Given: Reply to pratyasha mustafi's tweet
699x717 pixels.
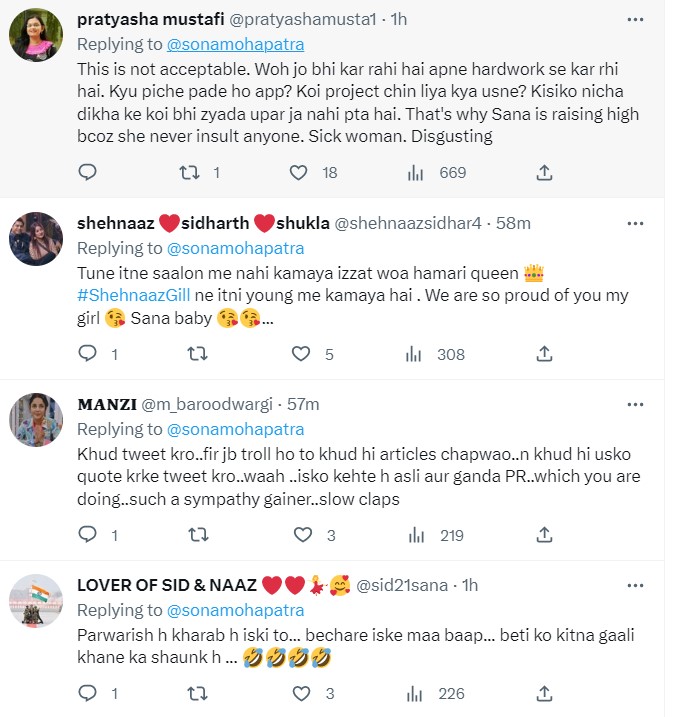Looking at the screenshot, I should click(88, 173).
